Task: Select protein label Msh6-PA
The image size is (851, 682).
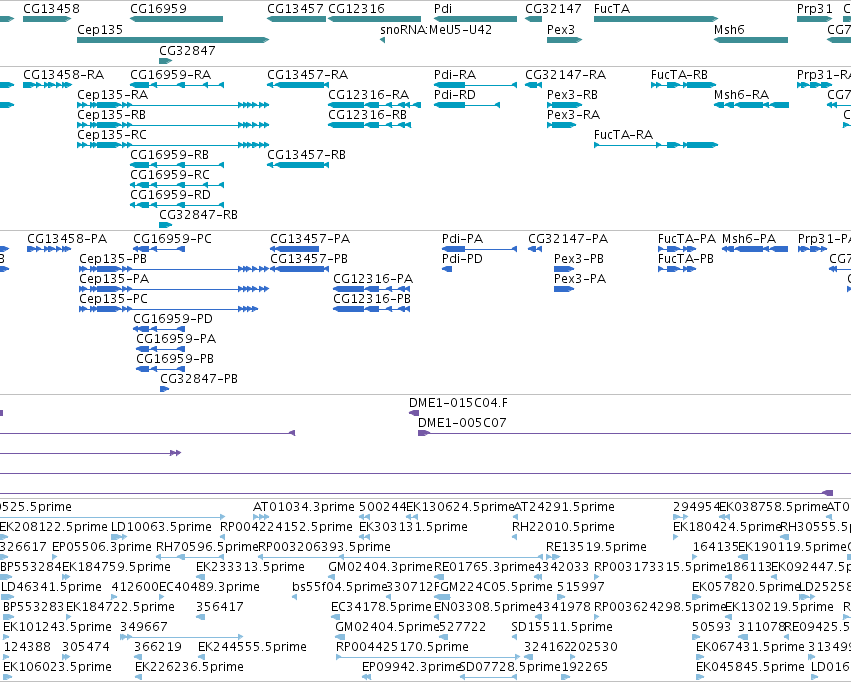Action: coord(749,239)
